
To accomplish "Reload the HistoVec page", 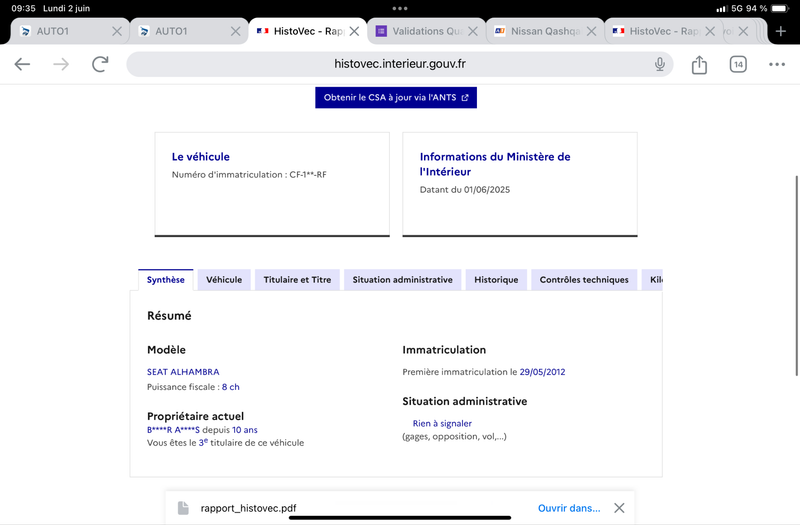I will tap(100, 64).
